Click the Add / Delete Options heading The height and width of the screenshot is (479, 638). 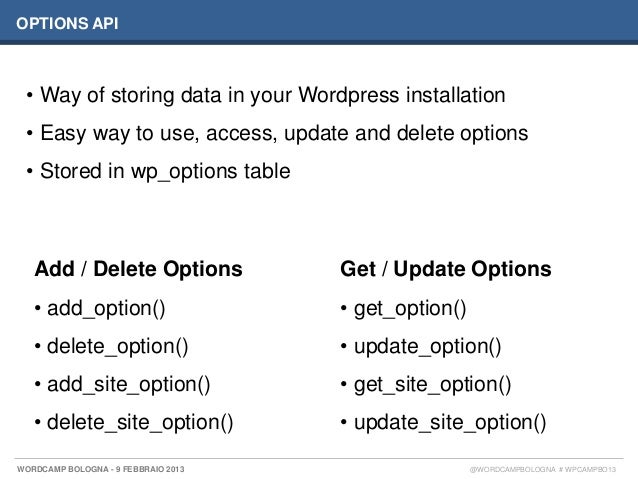pyautogui.click(x=138, y=269)
